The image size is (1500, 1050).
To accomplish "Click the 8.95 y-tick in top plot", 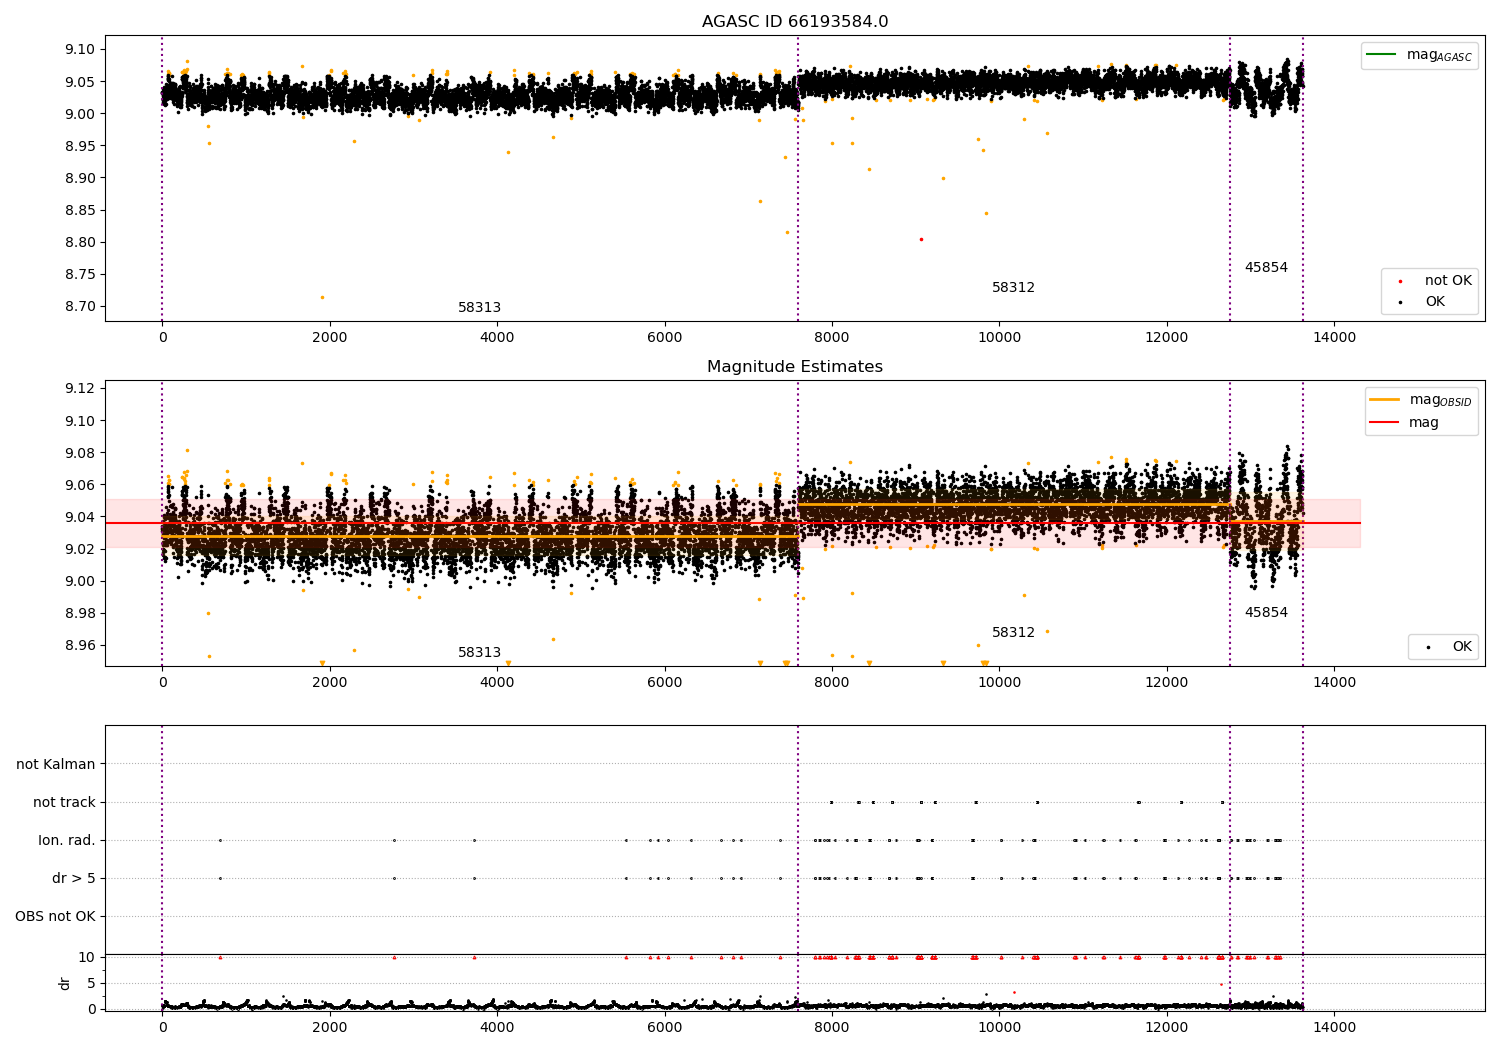I will tap(80, 147).
